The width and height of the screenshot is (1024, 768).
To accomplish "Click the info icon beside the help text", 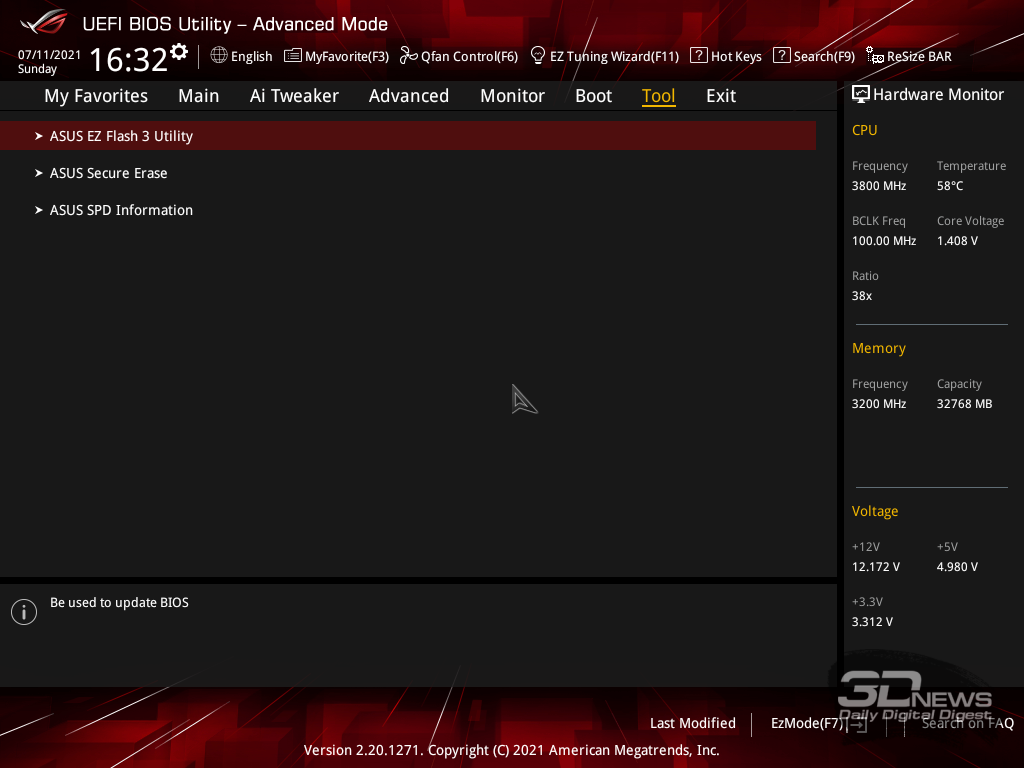I will point(24,612).
